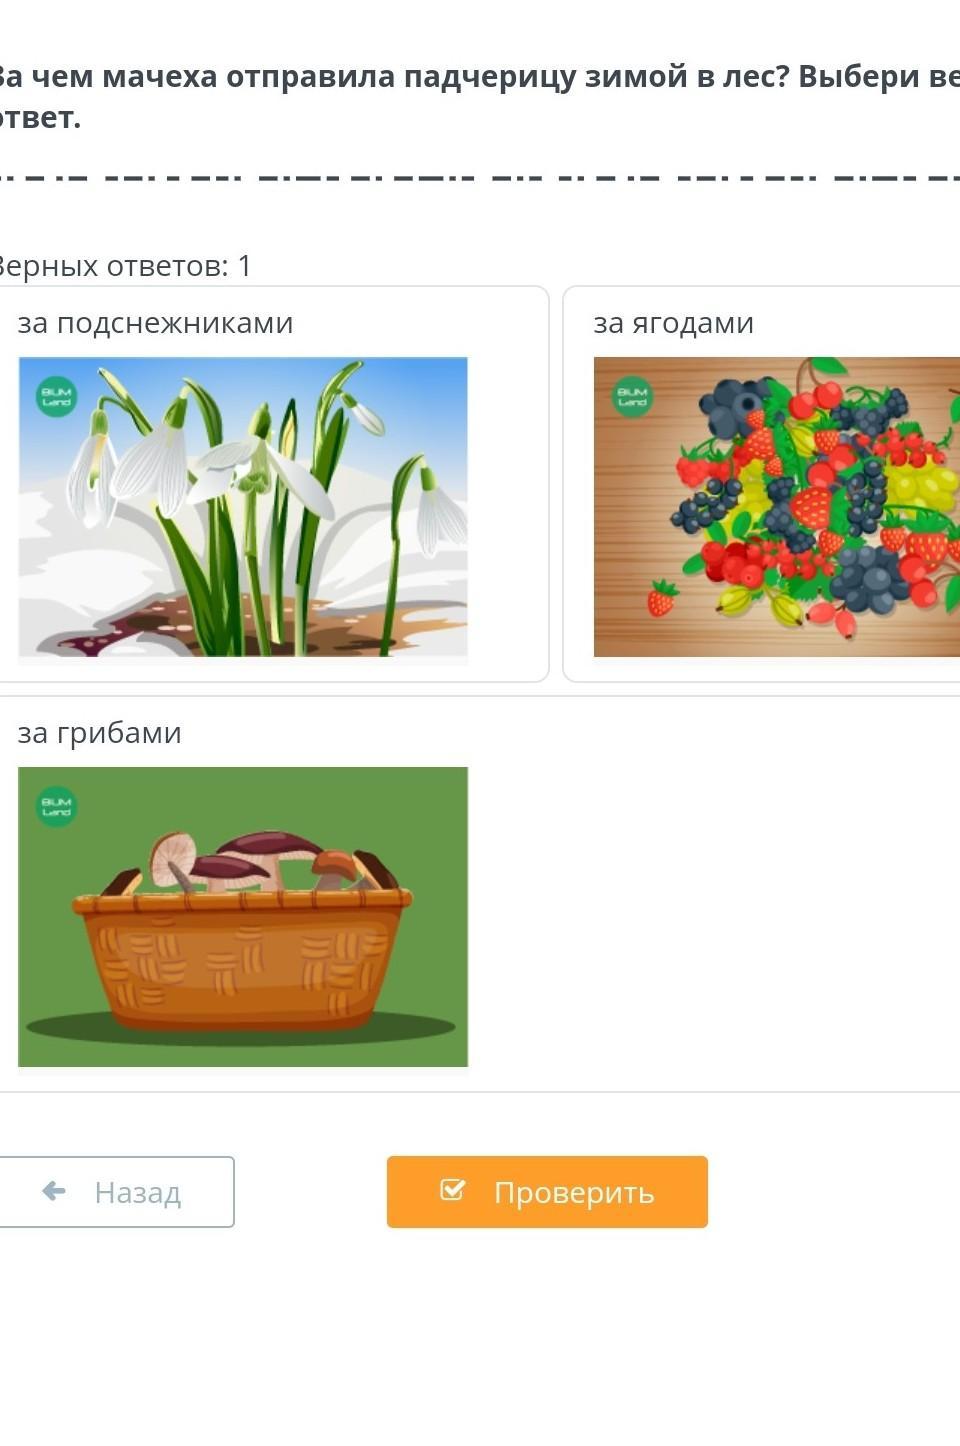Screen dimensions: 960x1446
Task: Choose the answer за ягодами
Action: pyautogui.click(x=673, y=323)
